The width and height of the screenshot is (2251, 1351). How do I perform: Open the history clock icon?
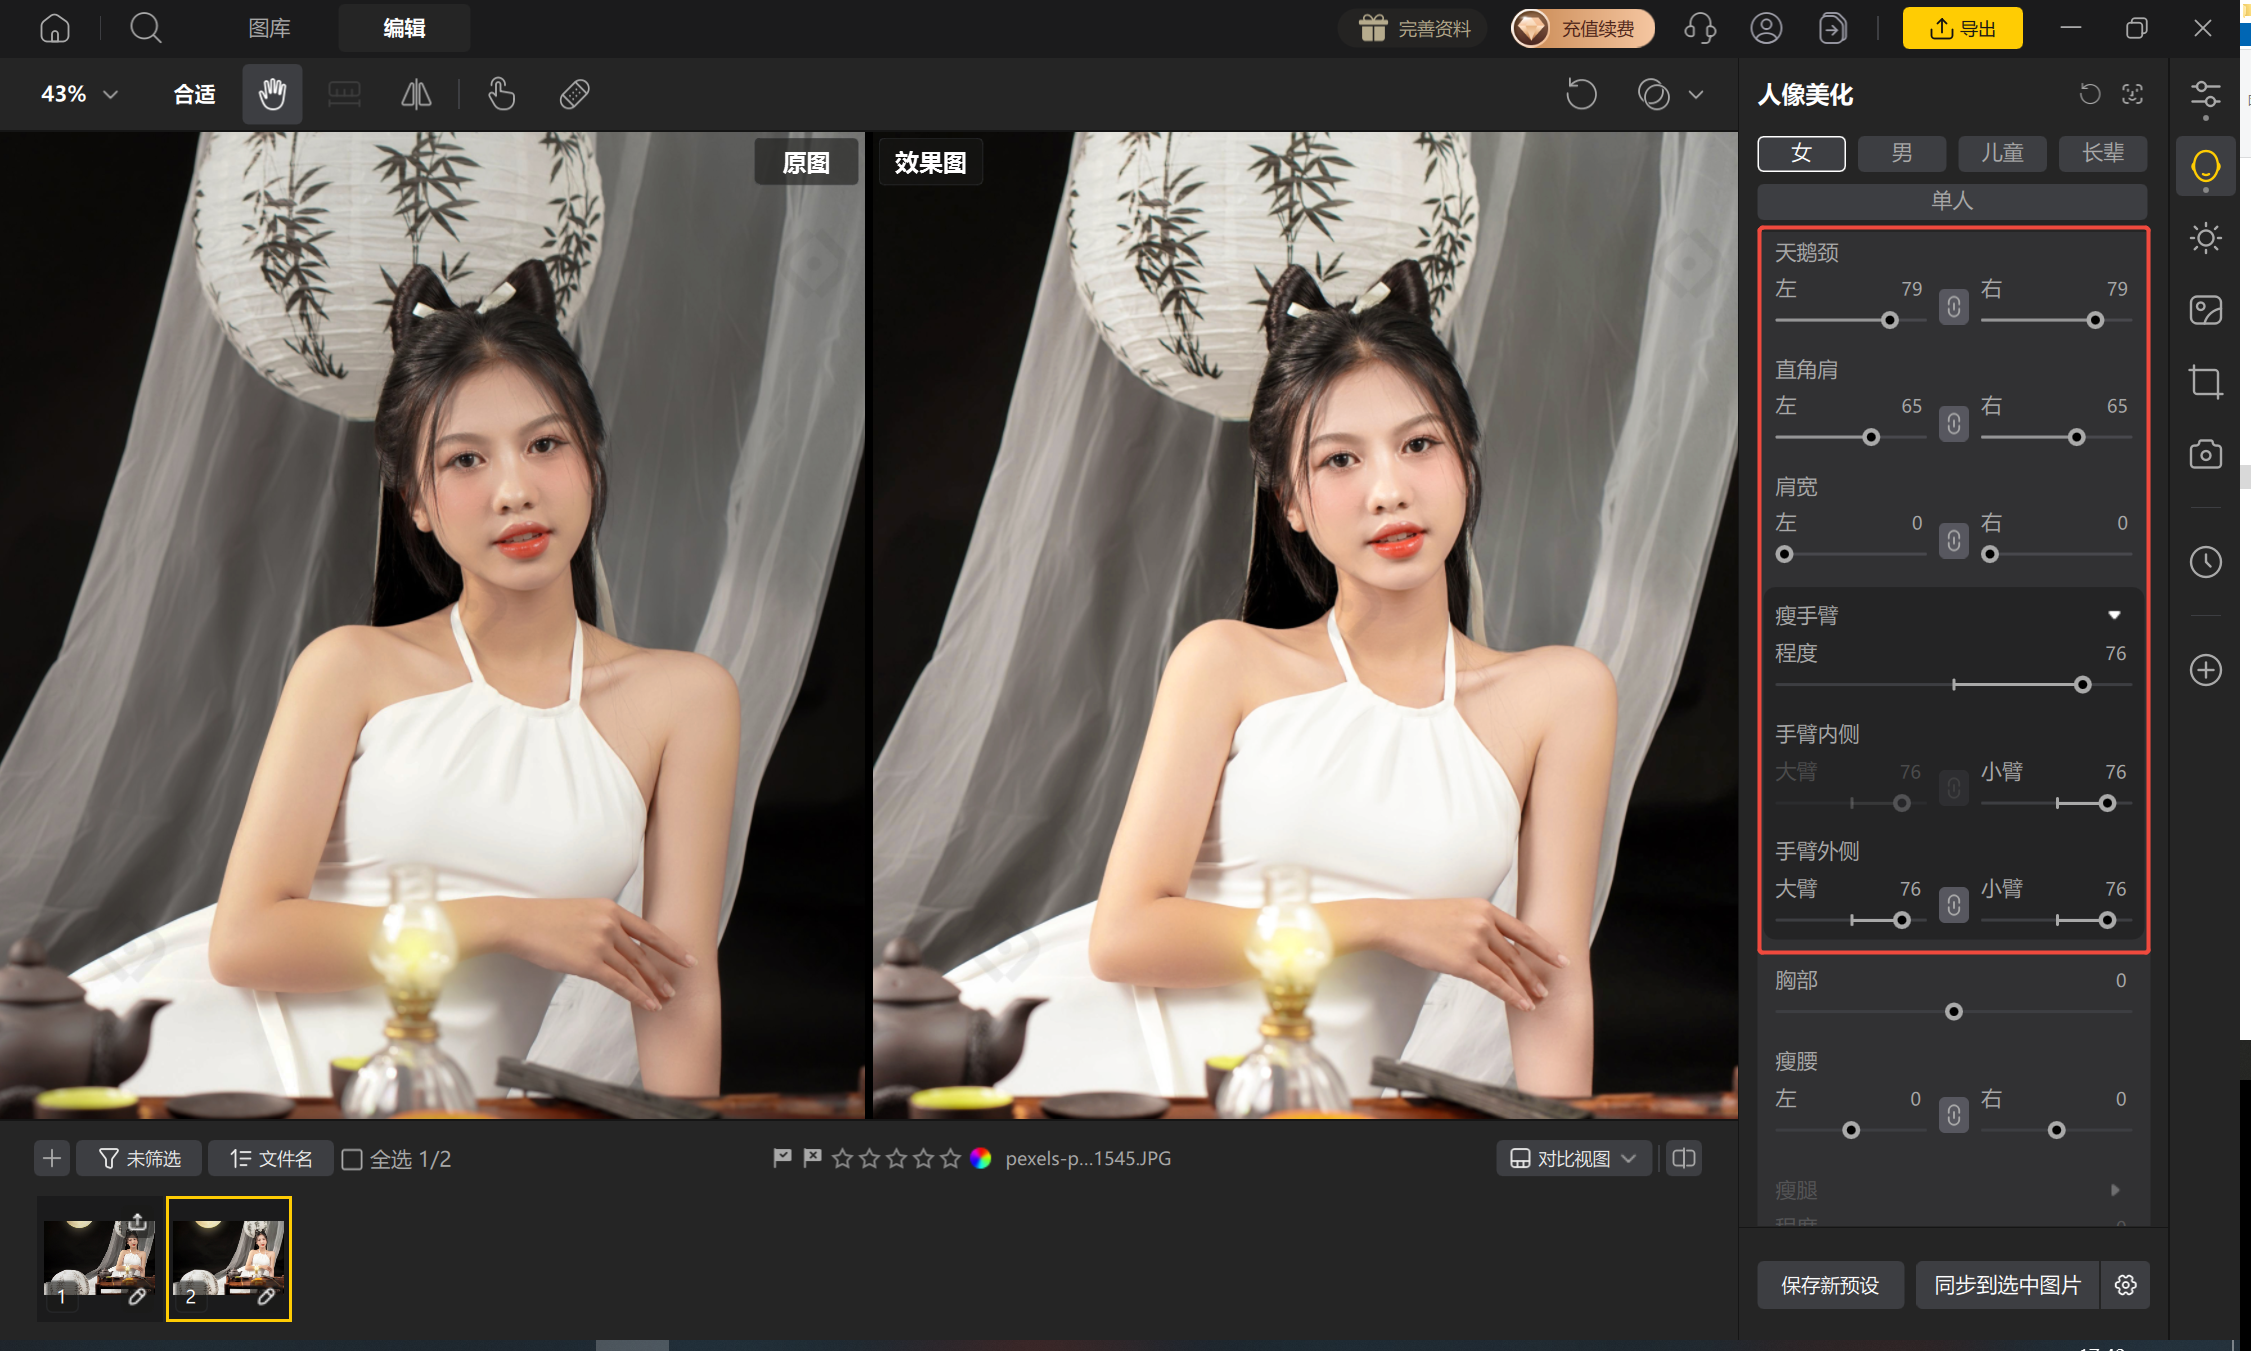coord(2205,562)
